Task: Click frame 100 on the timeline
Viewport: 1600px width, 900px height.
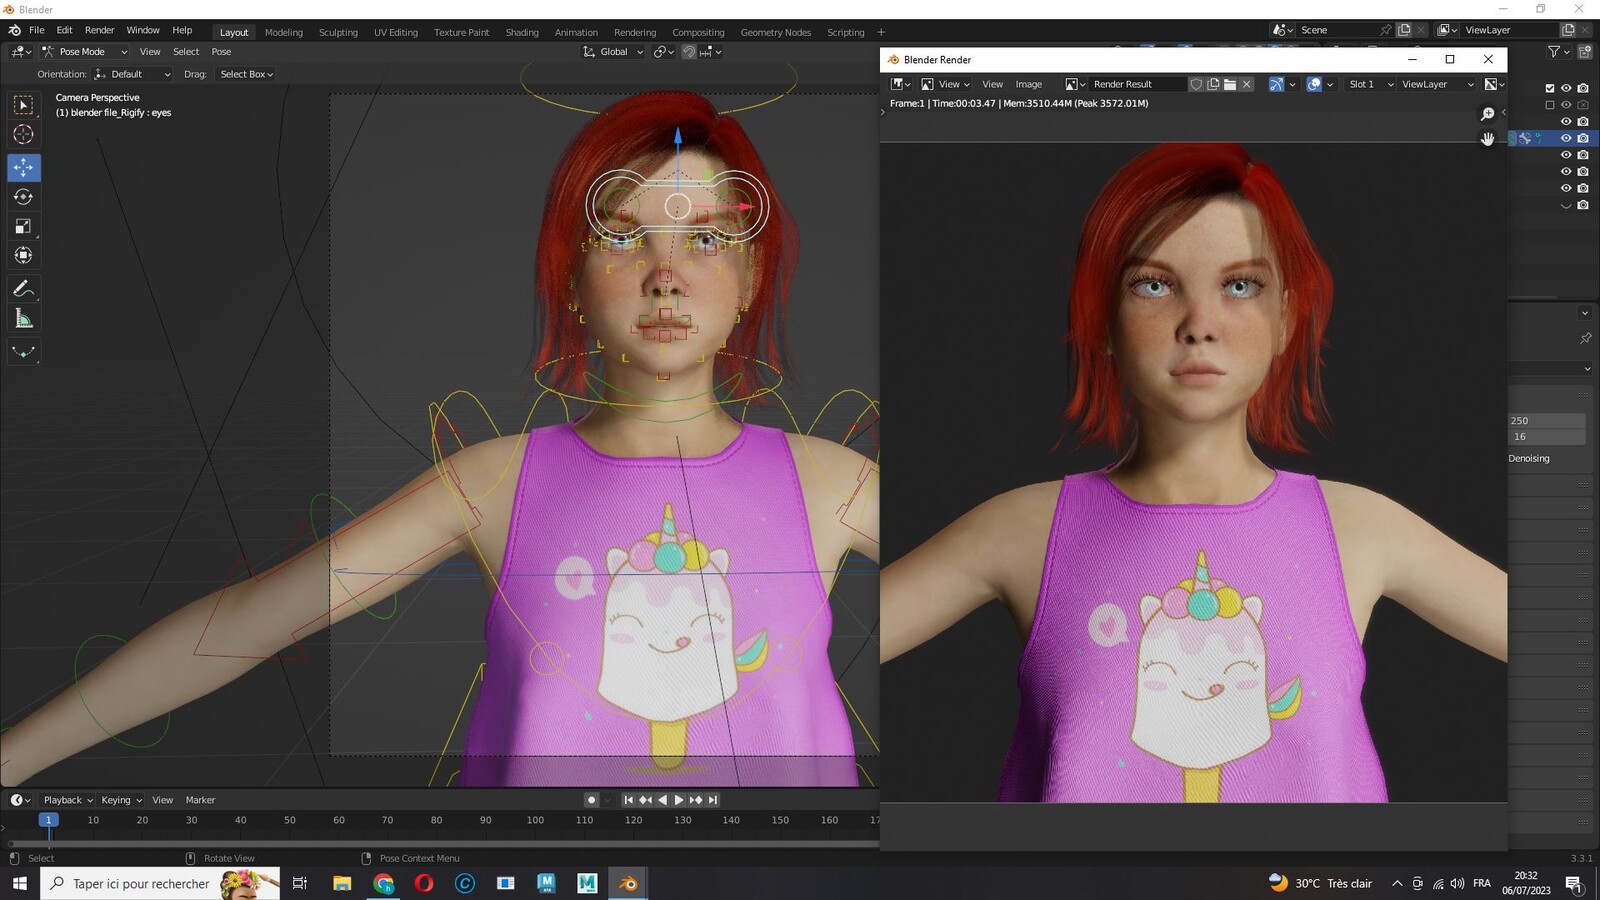Action: [535, 820]
